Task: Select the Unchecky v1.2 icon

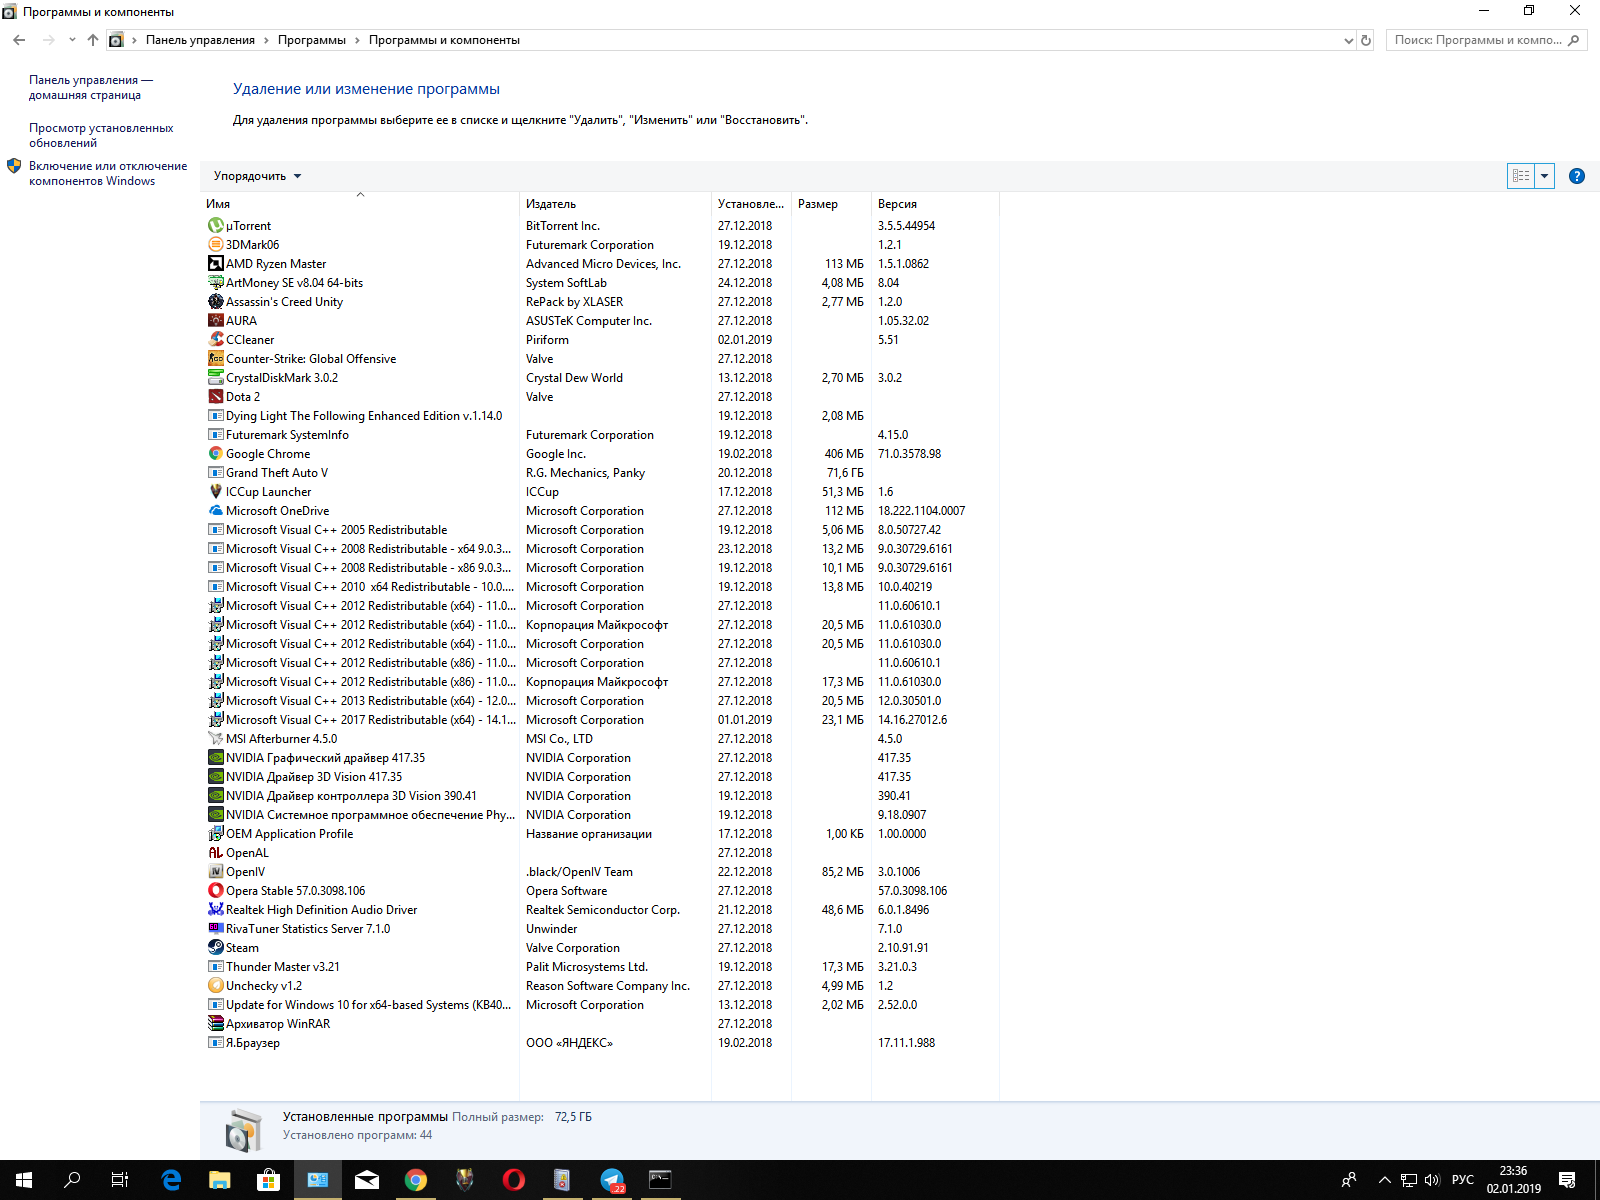Action: 215,986
